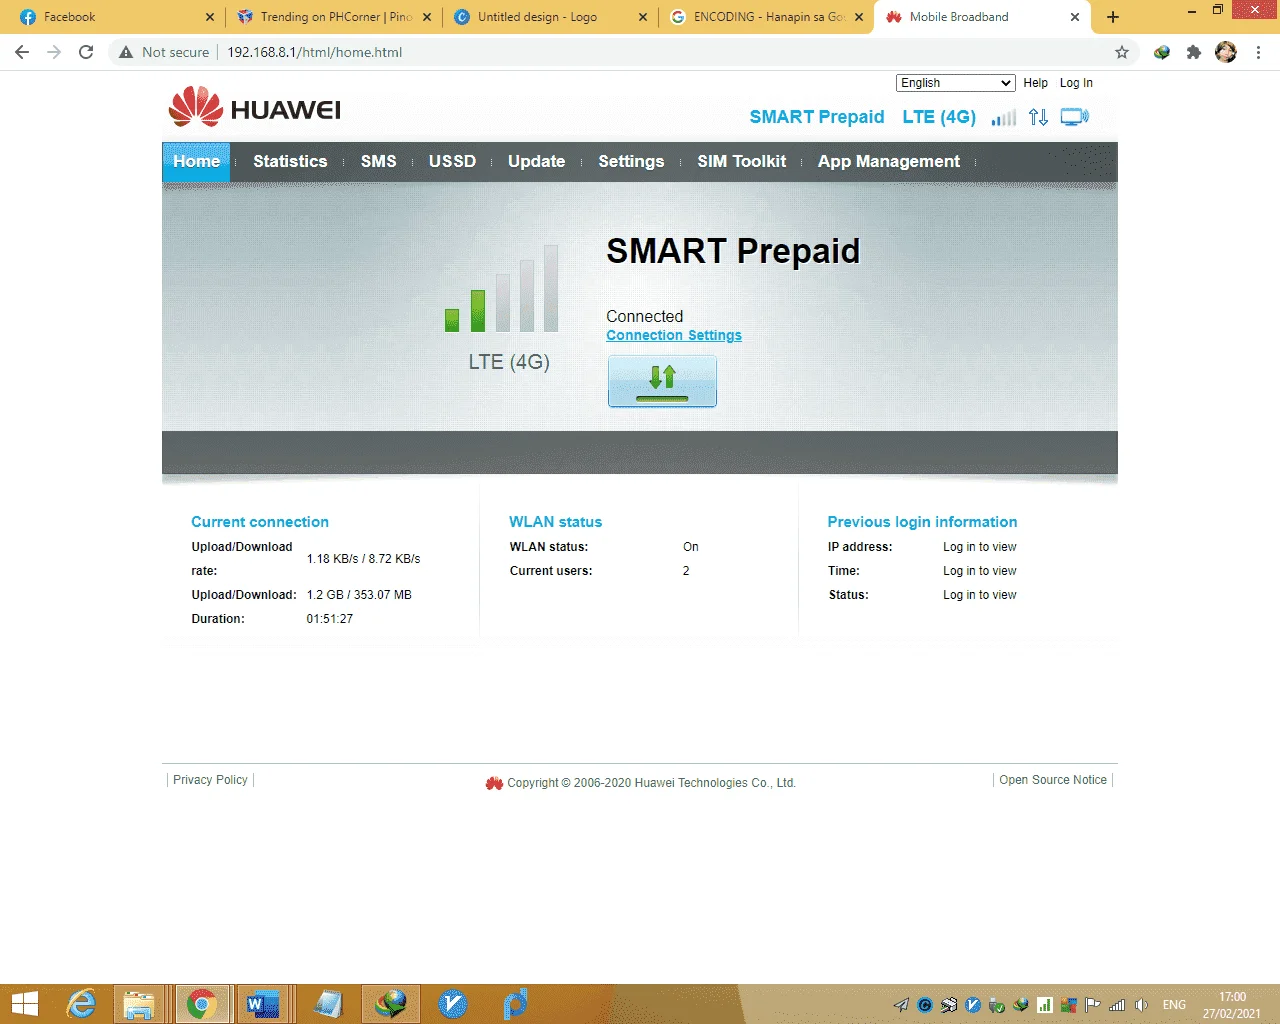Launch Internet Explorer from the taskbar
This screenshot has height=1024, width=1280.
[81, 1004]
